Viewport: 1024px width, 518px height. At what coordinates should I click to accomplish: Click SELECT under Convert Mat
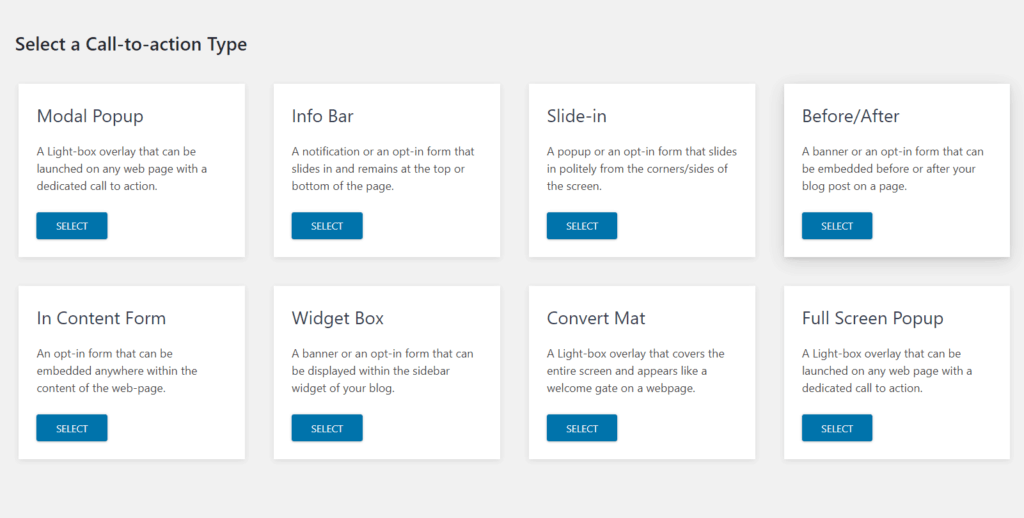pyautogui.click(x=582, y=428)
